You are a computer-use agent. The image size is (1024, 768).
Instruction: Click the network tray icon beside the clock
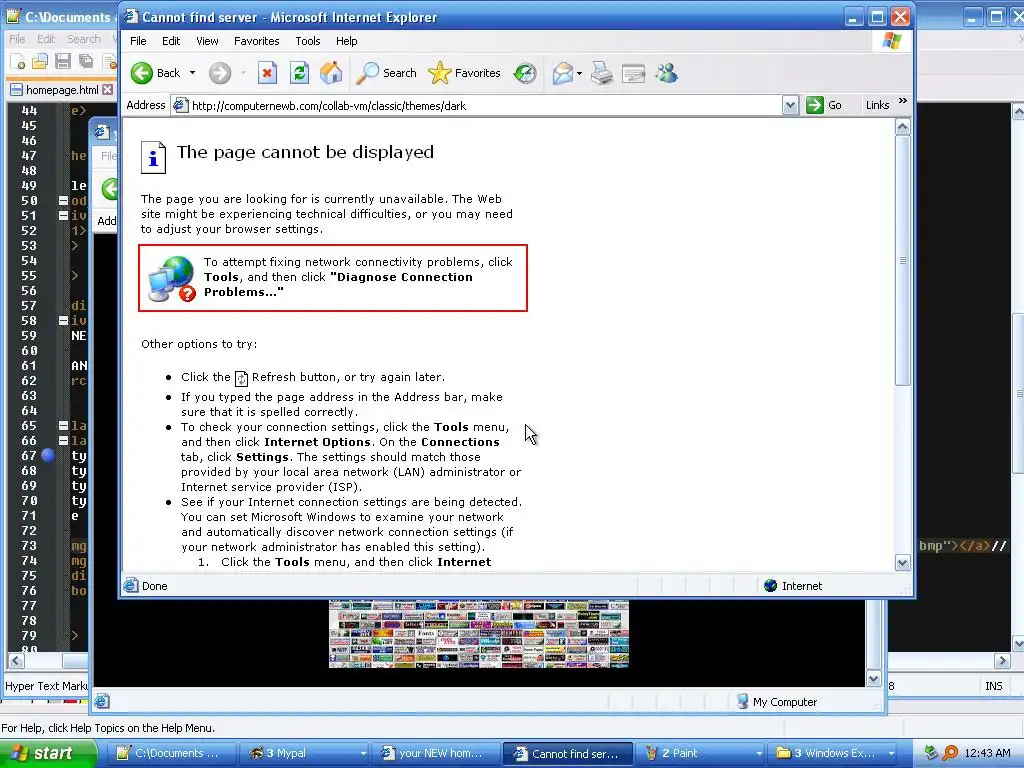pyautogui.click(x=932, y=754)
